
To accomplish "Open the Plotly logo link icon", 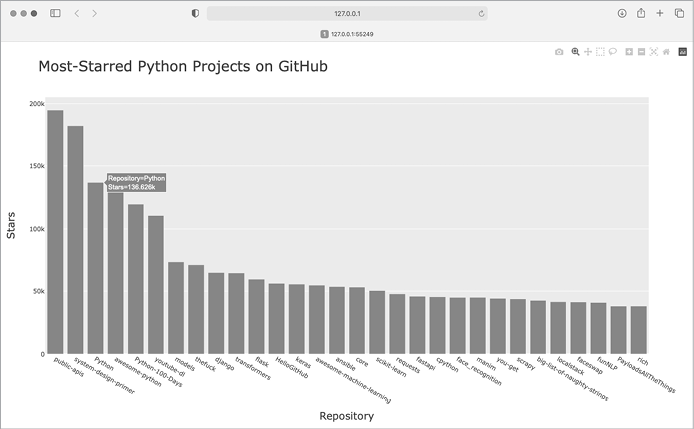I will [x=682, y=52].
